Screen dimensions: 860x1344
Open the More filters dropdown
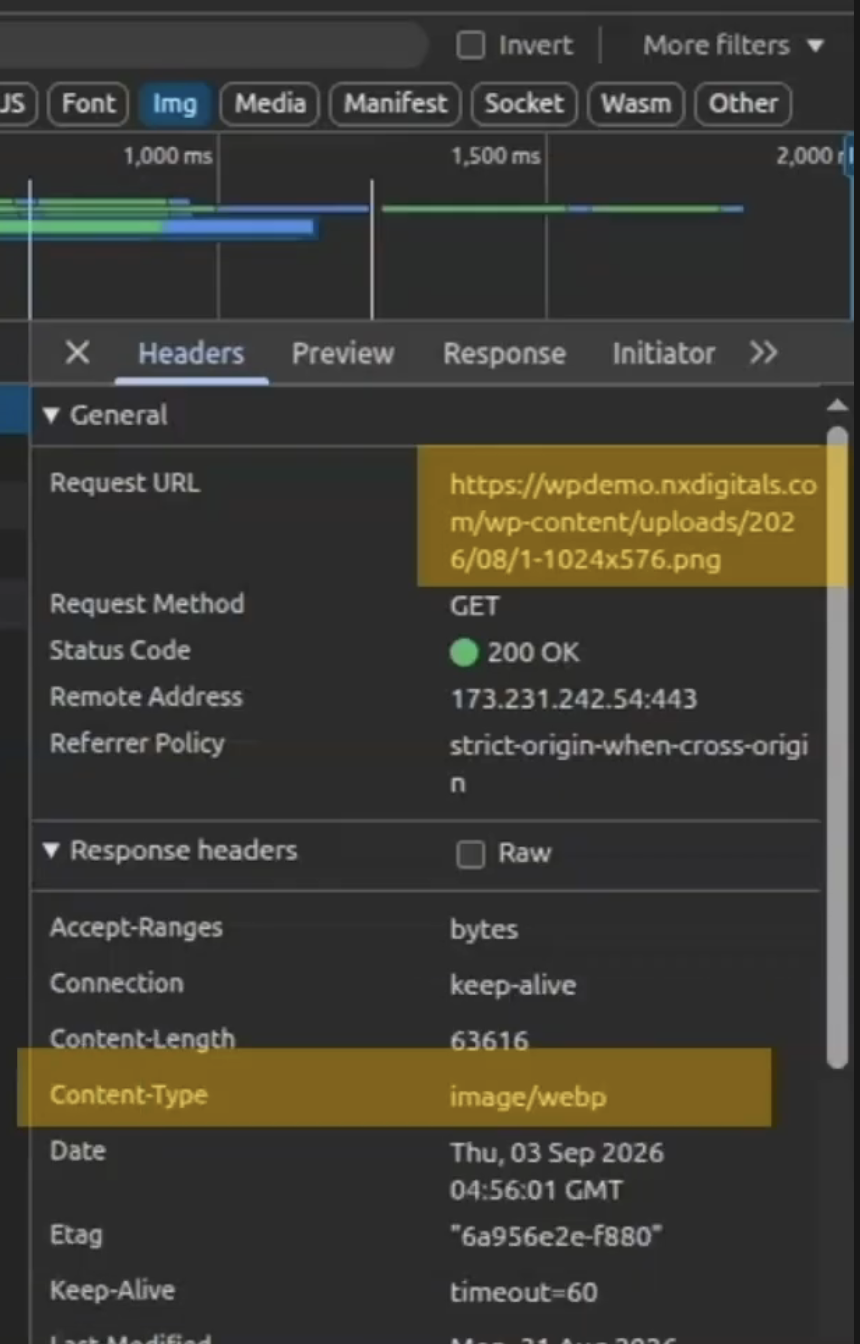pyautogui.click(x=733, y=45)
